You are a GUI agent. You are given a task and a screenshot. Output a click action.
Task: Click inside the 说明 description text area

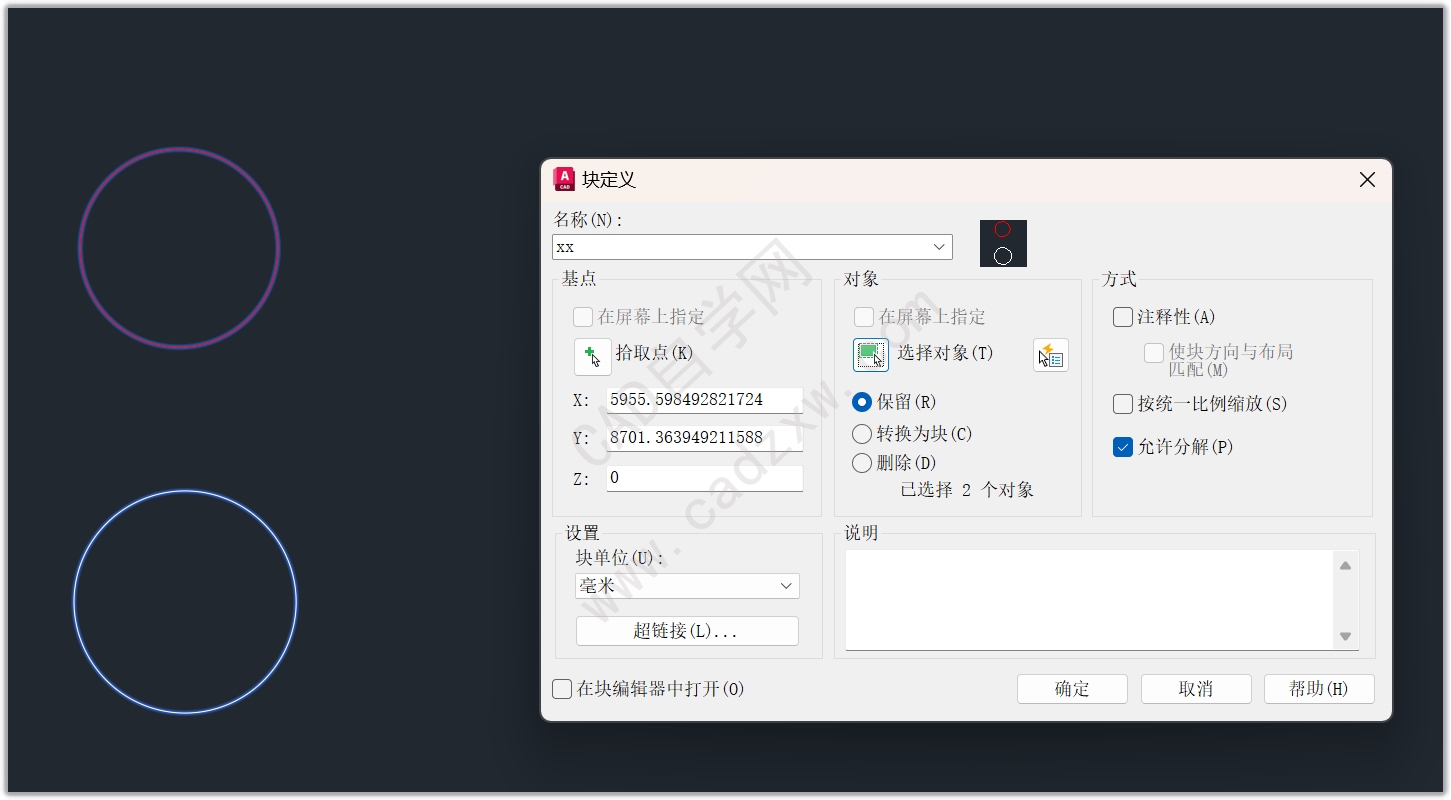pos(1089,600)
